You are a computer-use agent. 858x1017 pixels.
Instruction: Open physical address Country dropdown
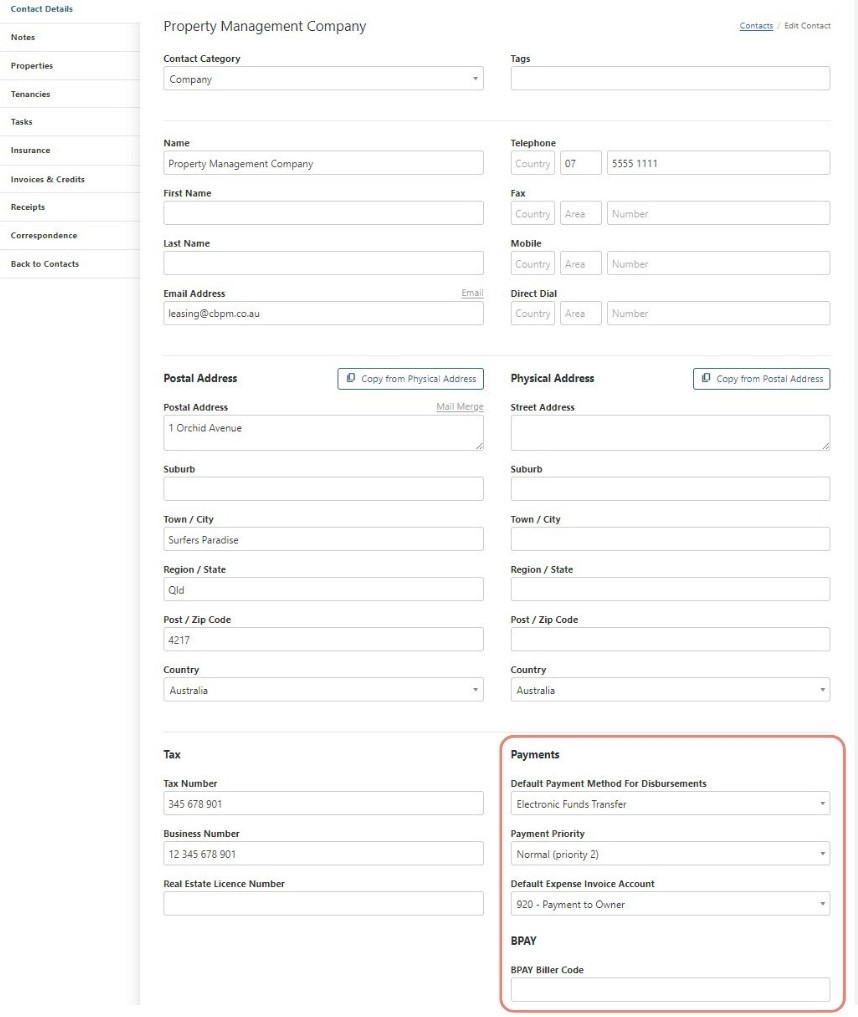pos(670,690)
